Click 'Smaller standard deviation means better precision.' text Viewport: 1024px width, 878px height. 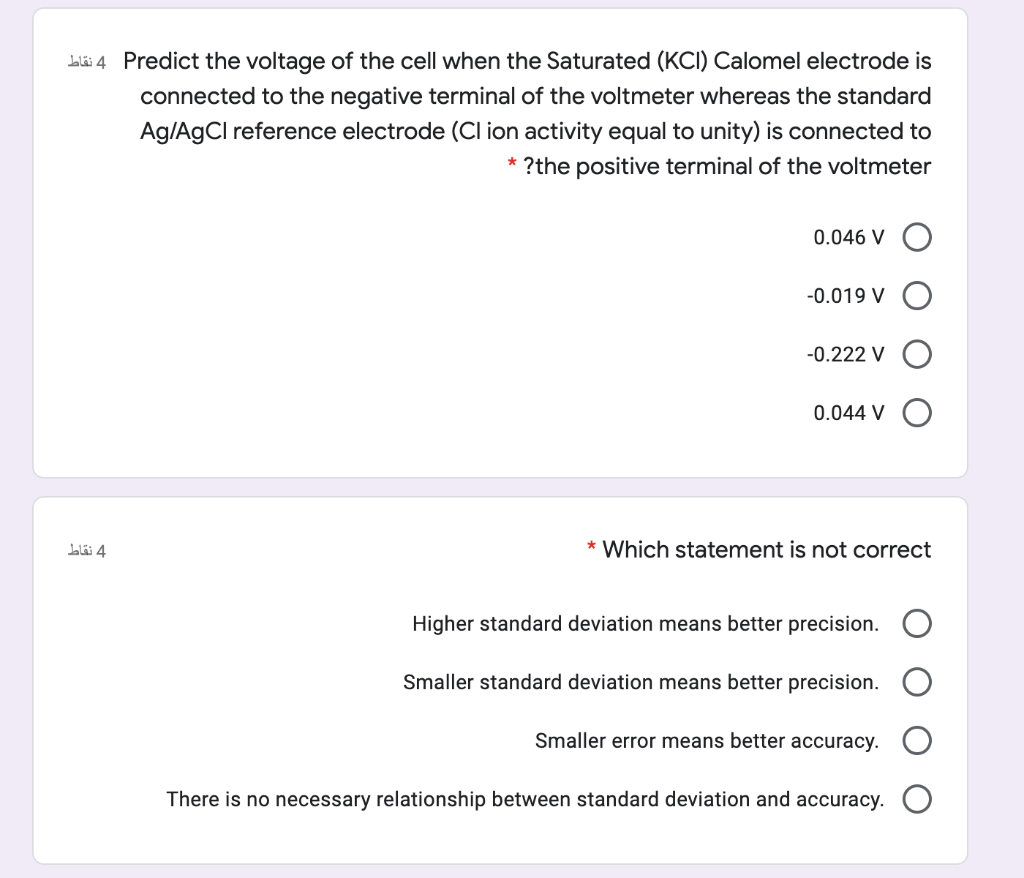[641, 682]
